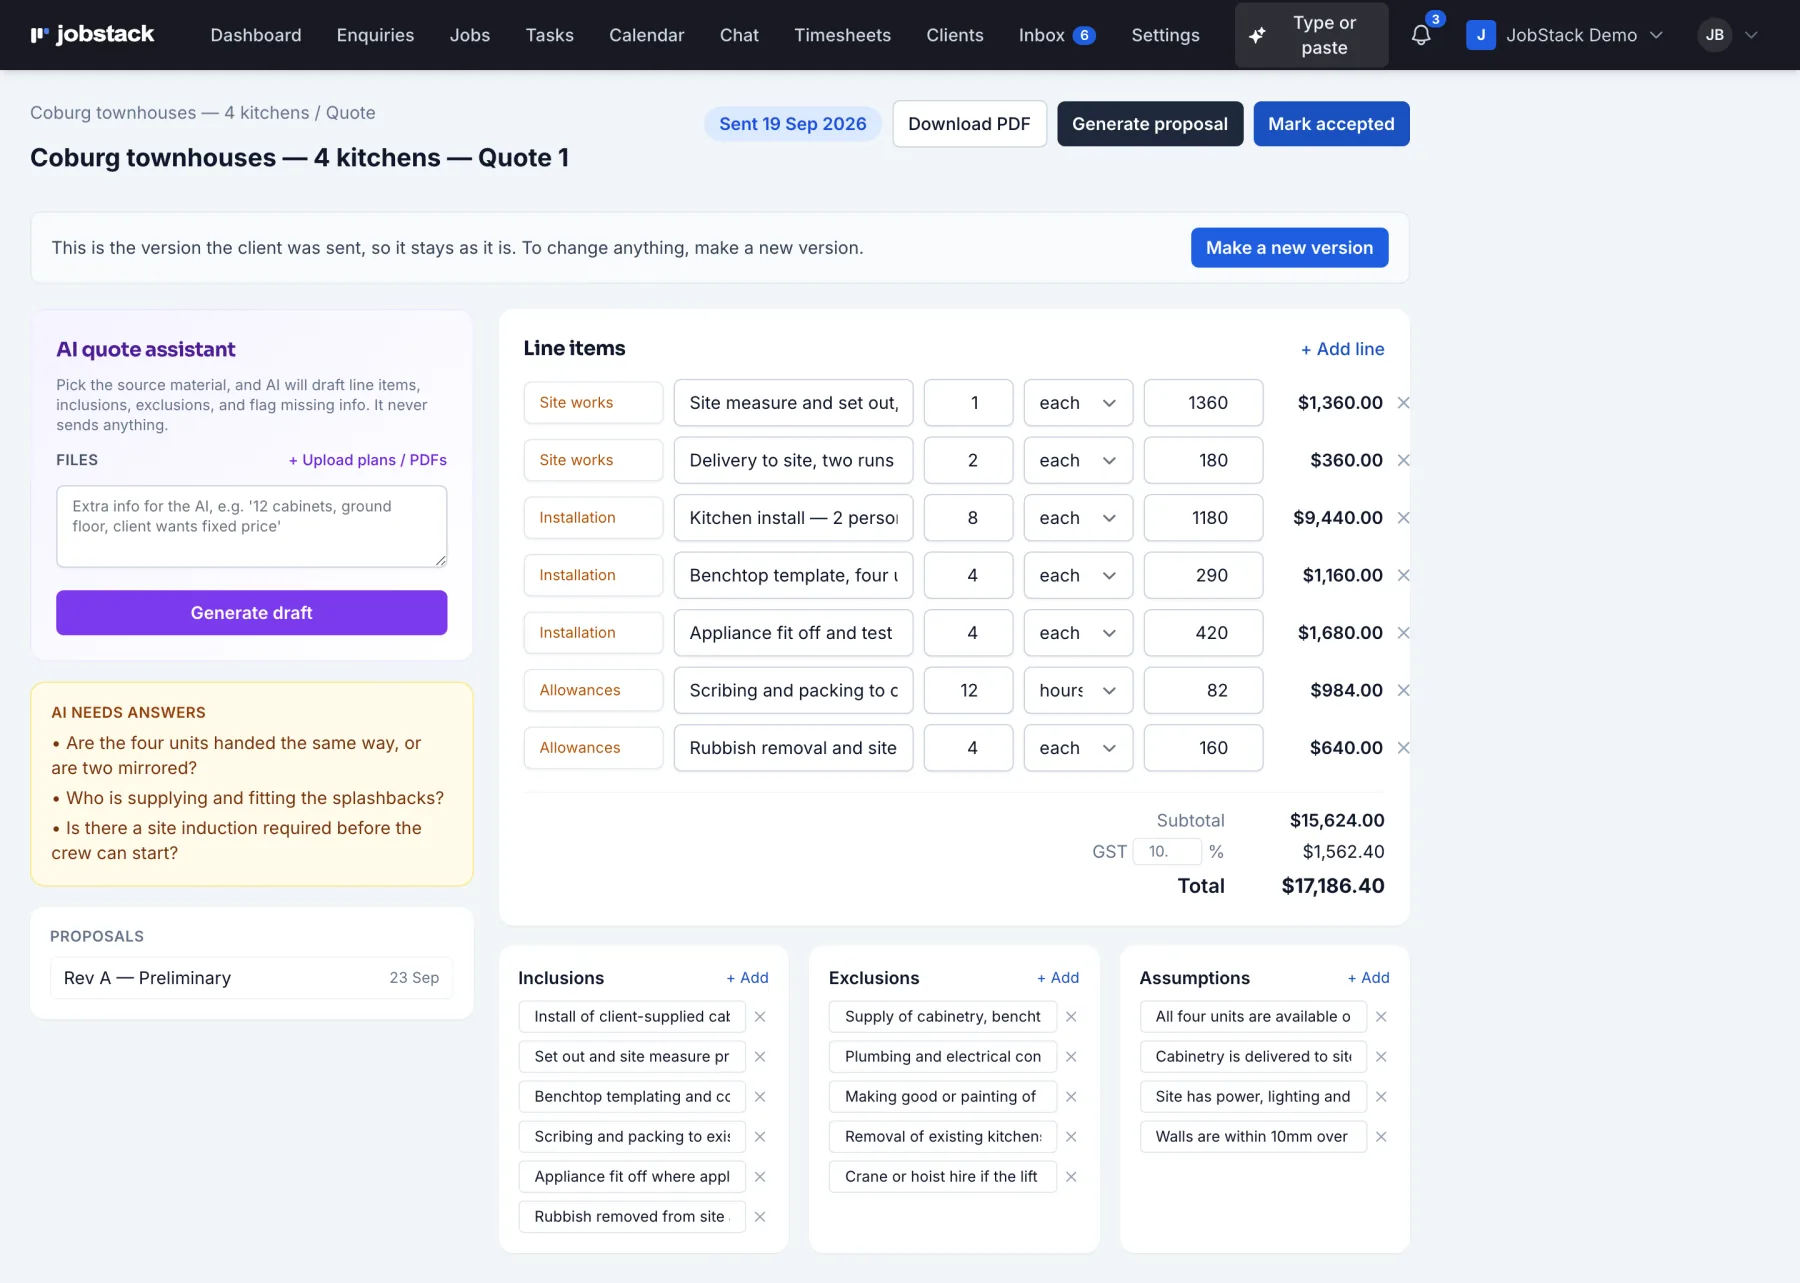1800x1283 pixels.
Task: Delete the Scribing and packing line item
Action: (x=1403, y=690)
